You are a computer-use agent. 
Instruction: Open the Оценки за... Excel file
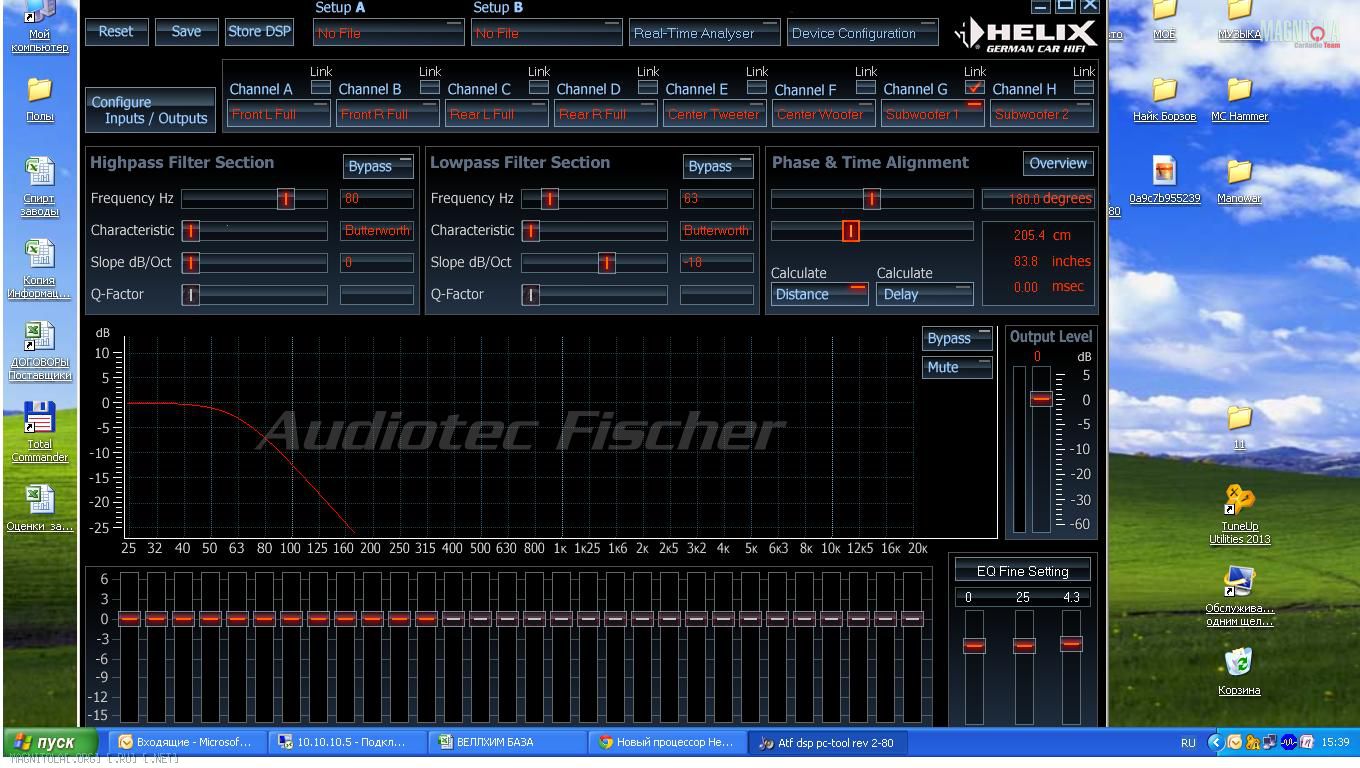pos(39,508)
